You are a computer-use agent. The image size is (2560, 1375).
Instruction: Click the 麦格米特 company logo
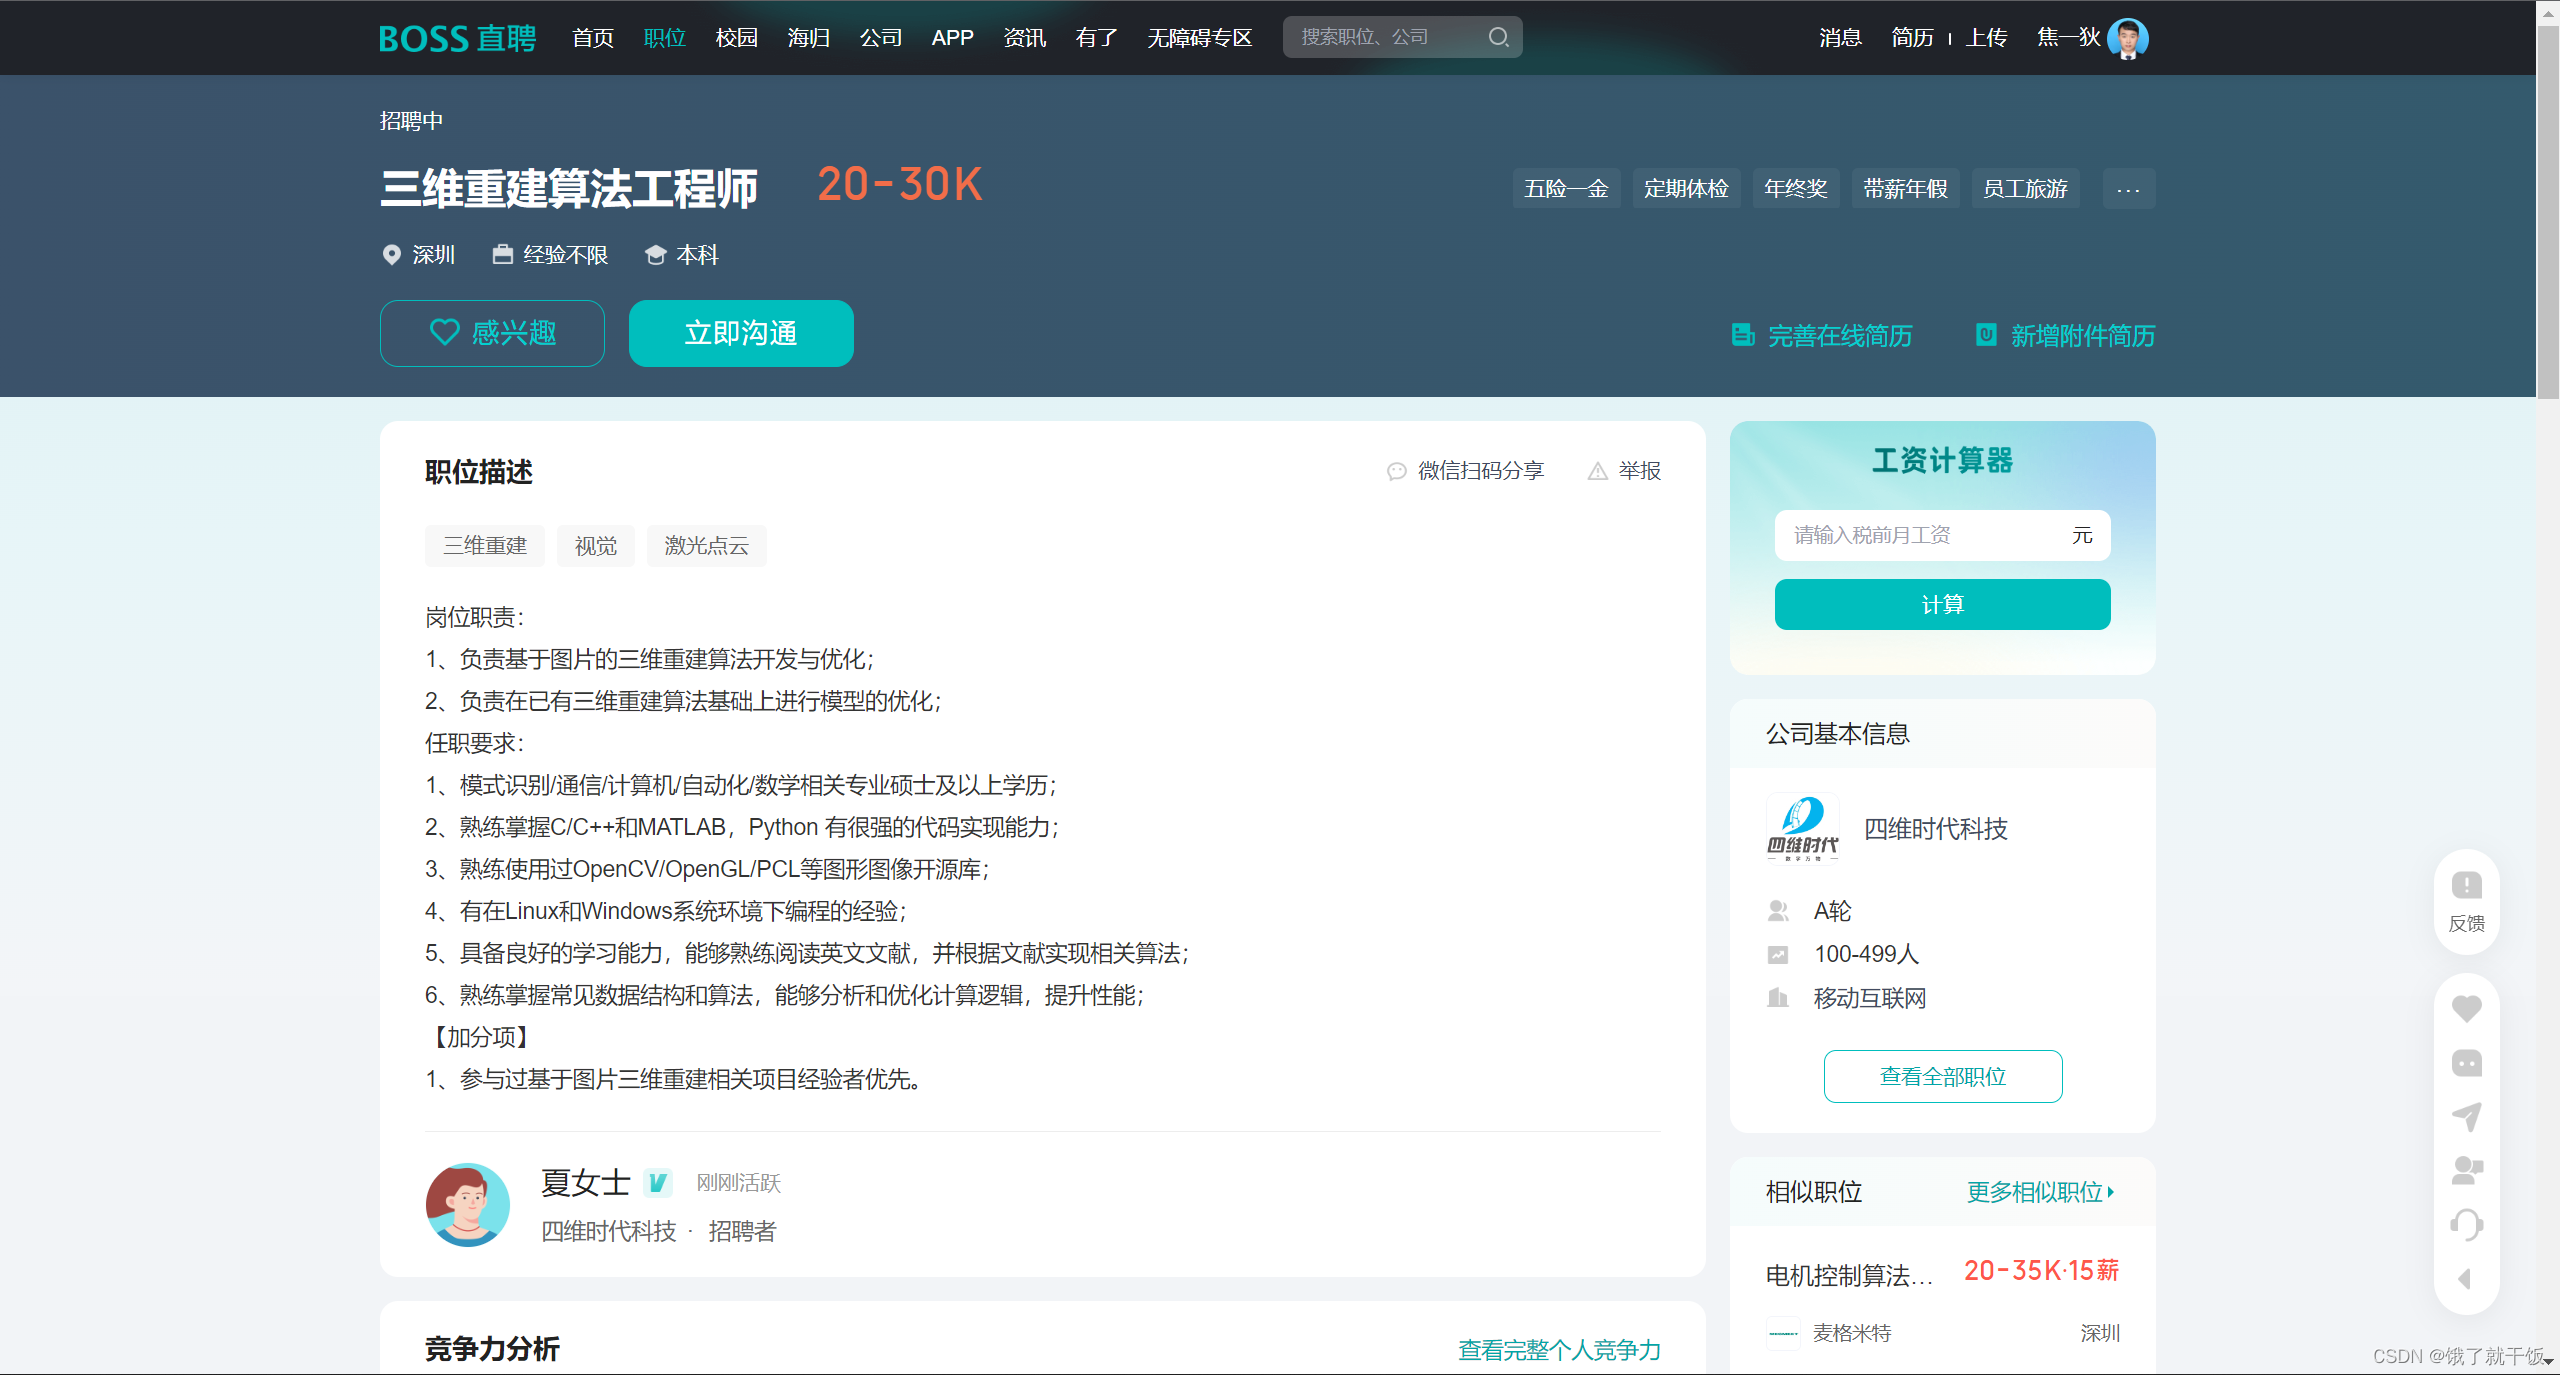tap(1783, 1333)
